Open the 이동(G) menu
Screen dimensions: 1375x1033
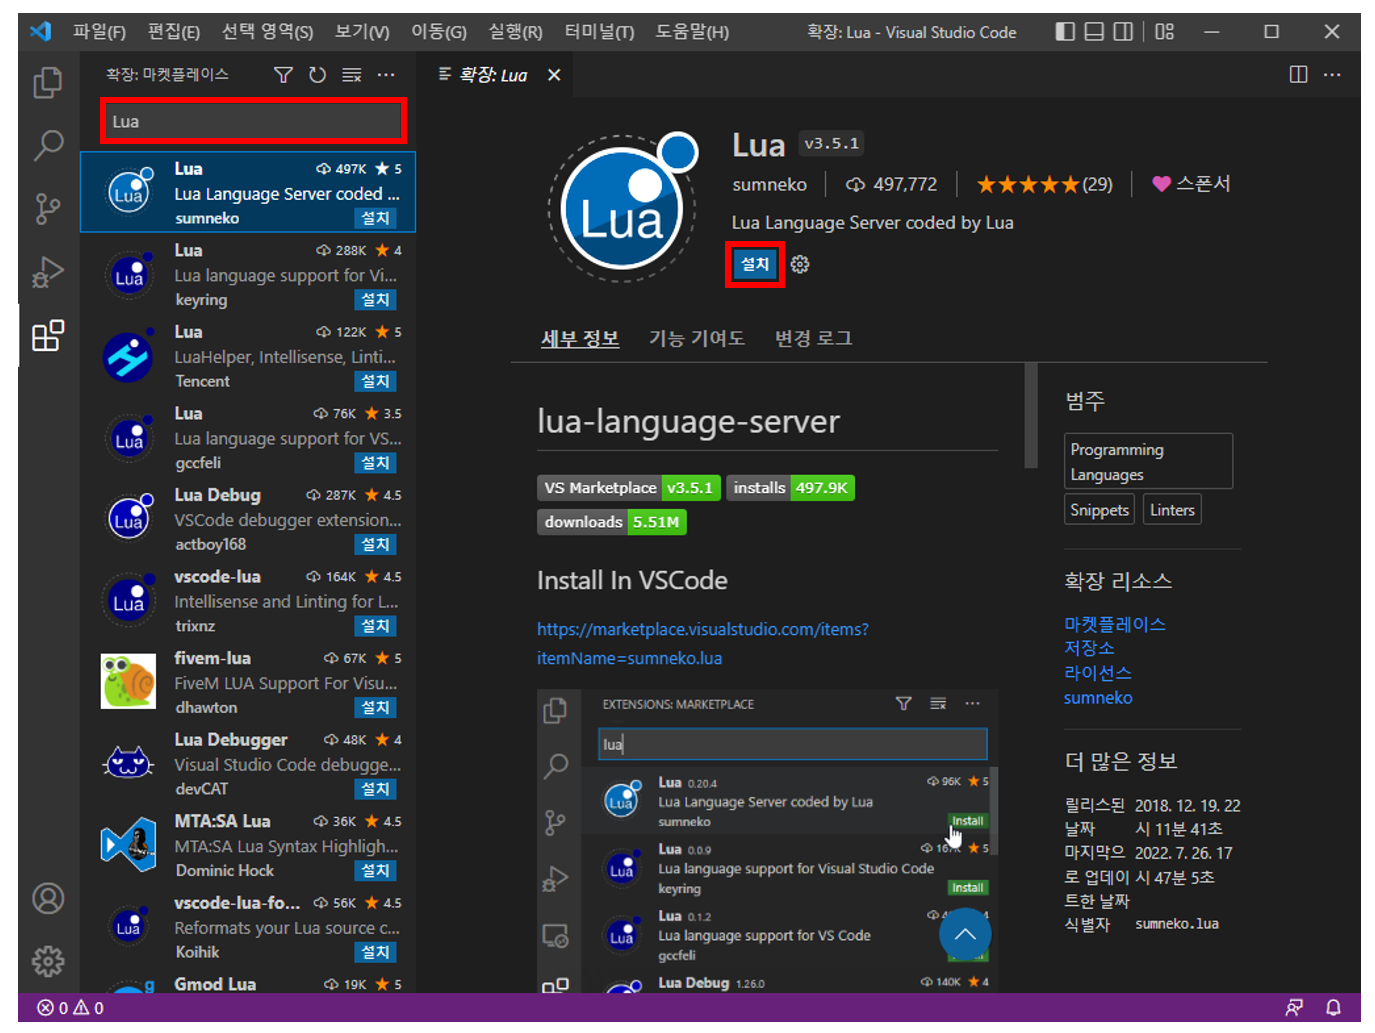[x=438, y=32]
